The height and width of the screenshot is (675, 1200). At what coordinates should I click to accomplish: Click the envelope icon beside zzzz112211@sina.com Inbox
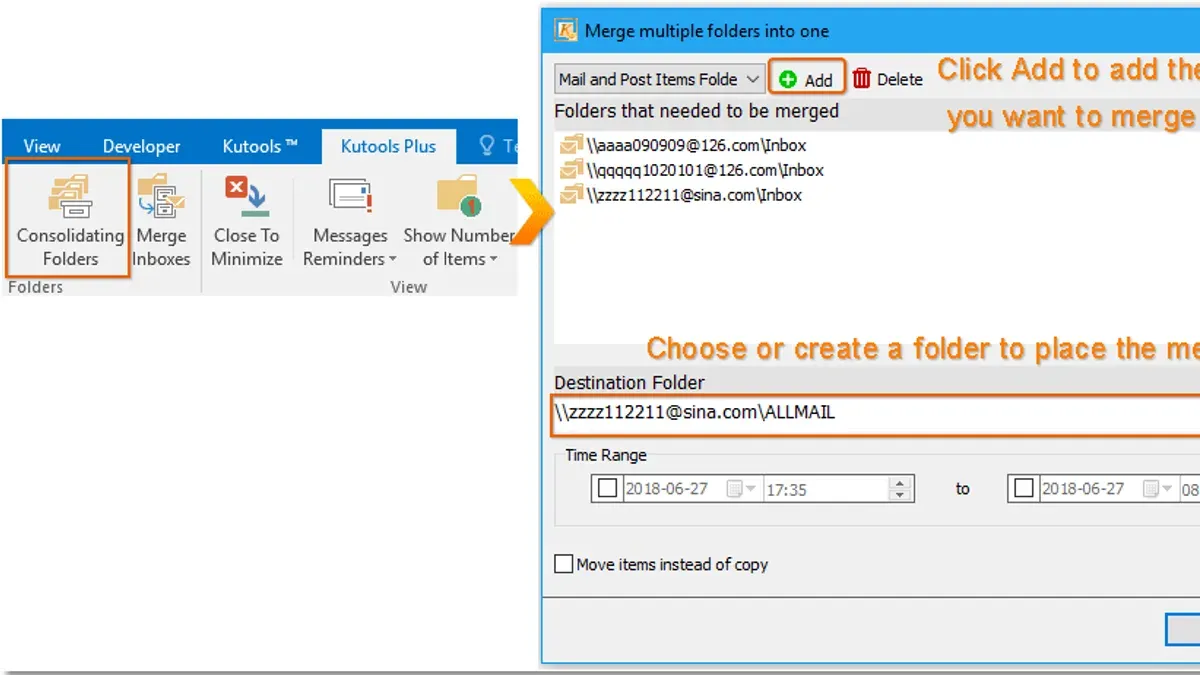click(571, 195)
